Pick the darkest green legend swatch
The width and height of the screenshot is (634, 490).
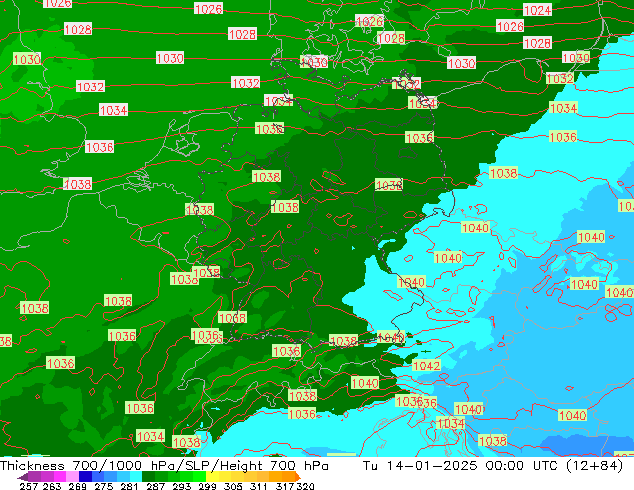pyautogui.click(x=148, y=477)
